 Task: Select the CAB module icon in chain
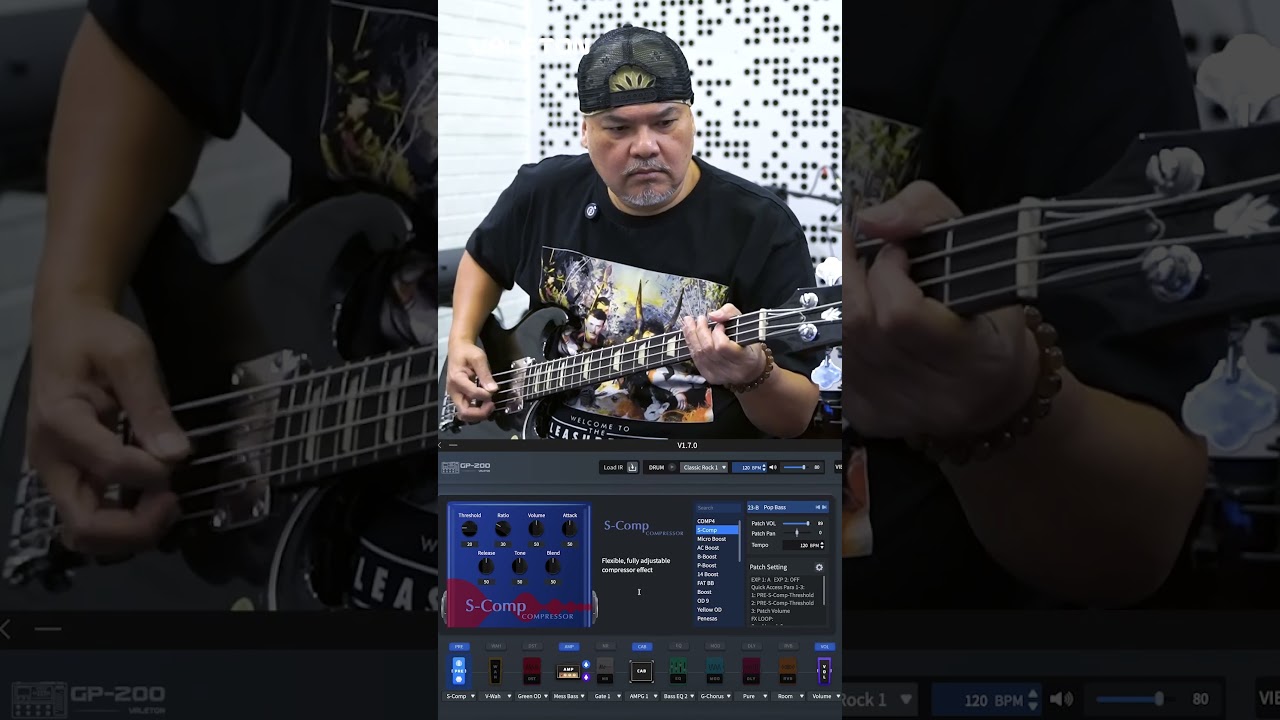click(642, 671)
